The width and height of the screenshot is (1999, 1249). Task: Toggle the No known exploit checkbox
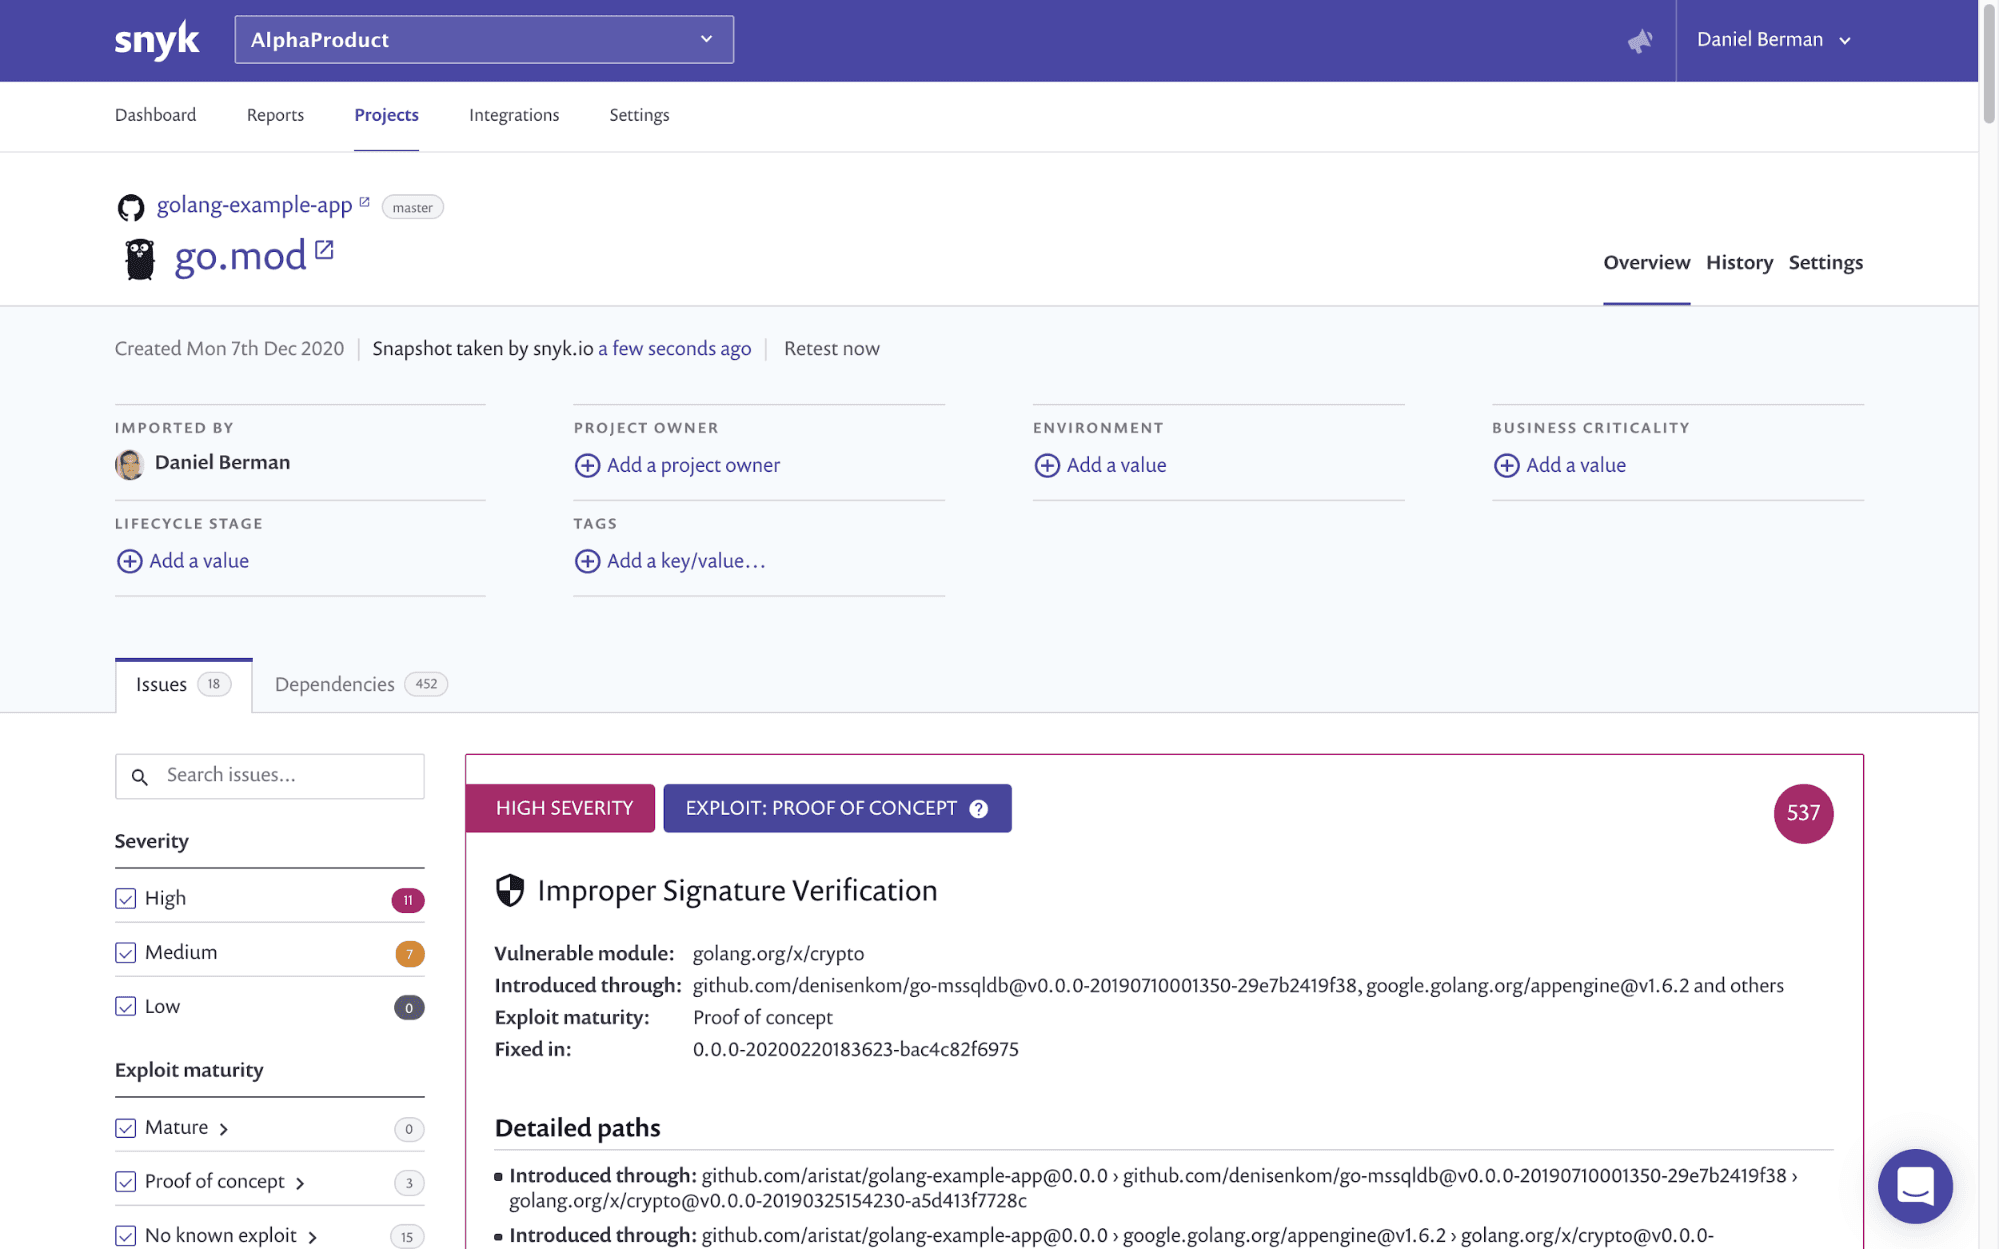click(125, 1236)
